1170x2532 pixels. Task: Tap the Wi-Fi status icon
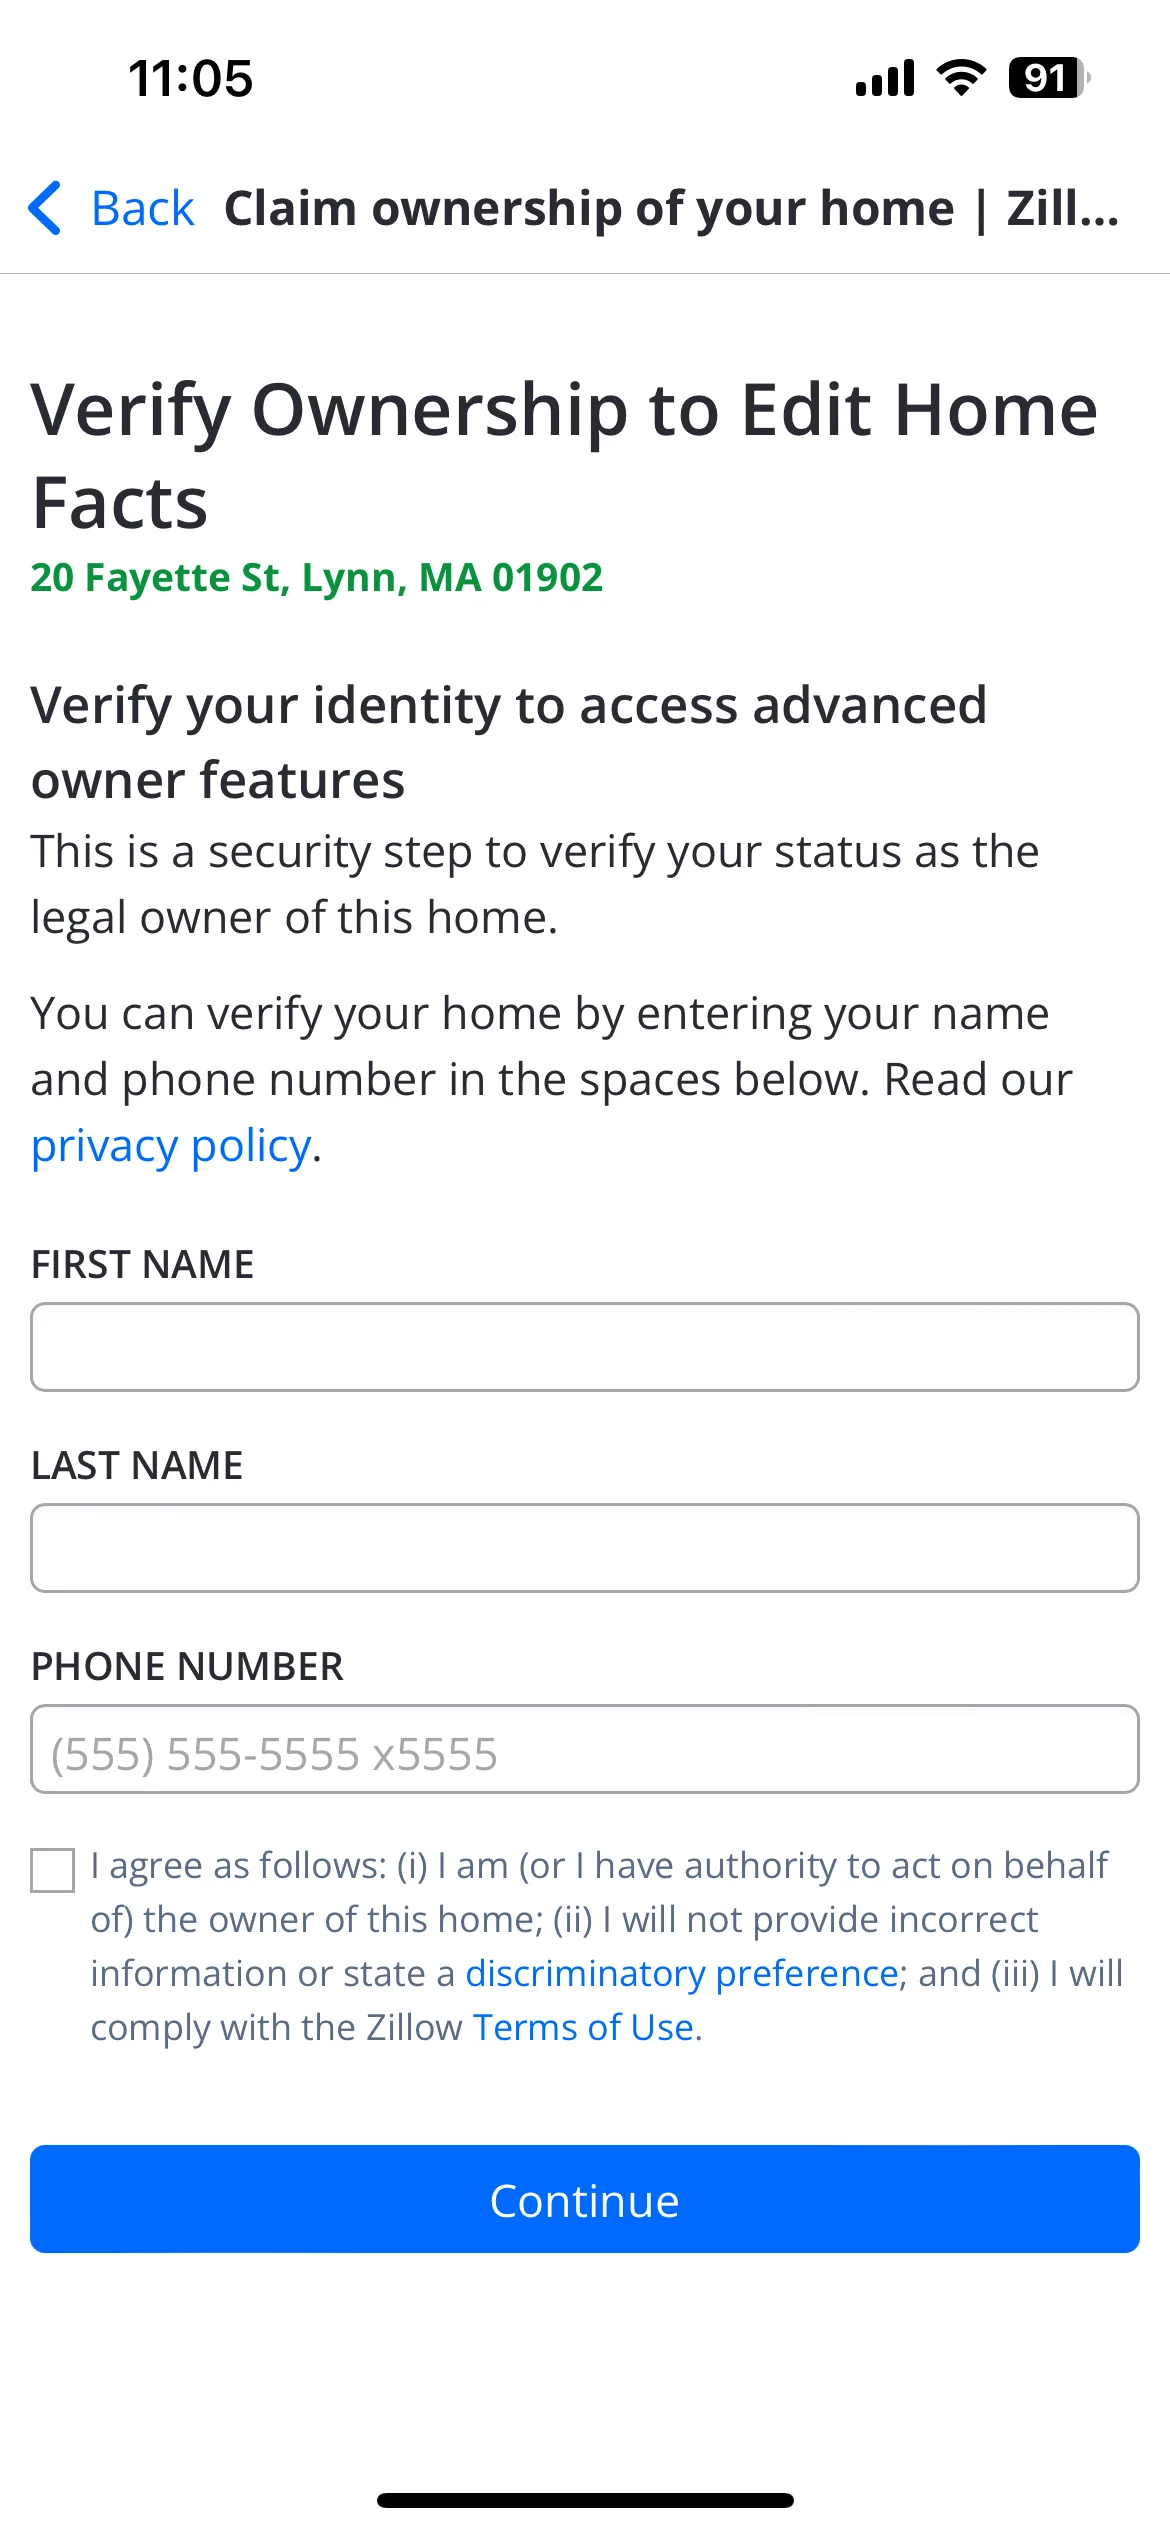(x=961, y=78)
